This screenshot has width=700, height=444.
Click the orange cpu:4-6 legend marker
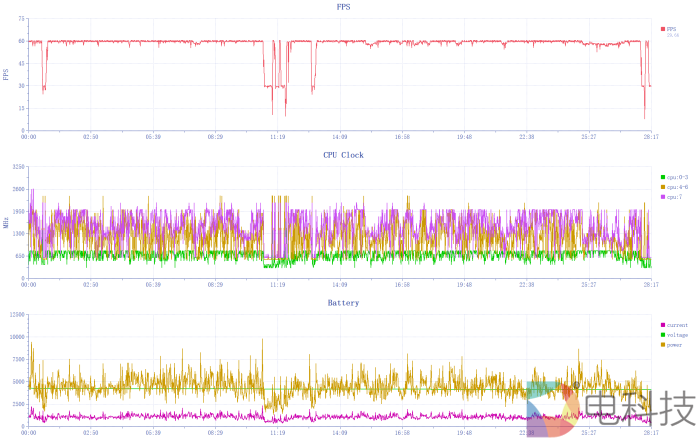click(x=663, y=187)
